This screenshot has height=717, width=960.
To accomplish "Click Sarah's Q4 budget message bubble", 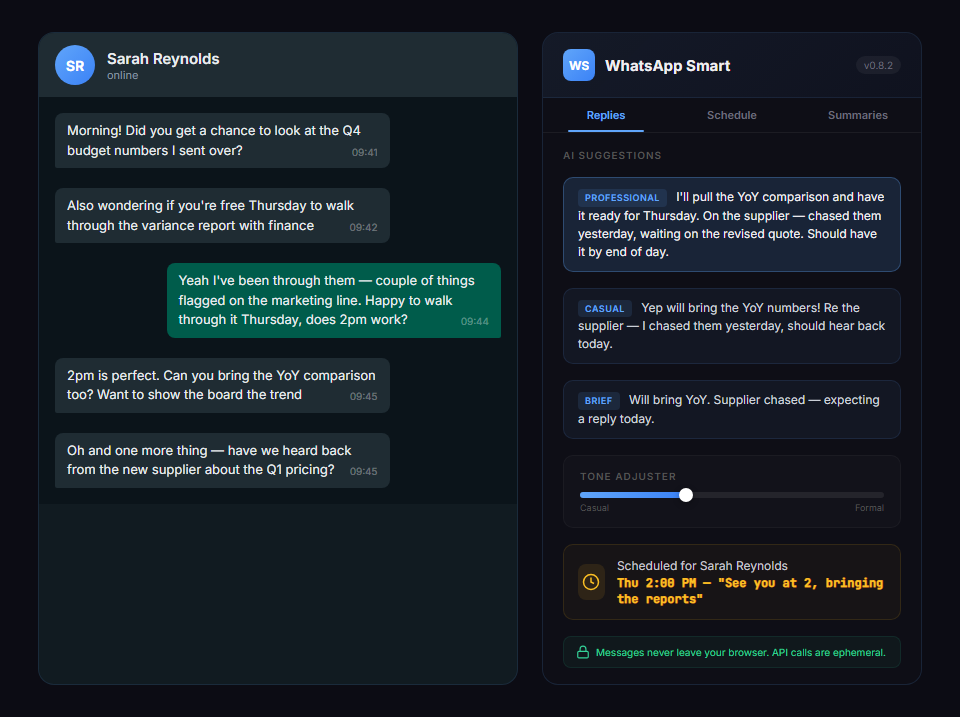I will pyautogui.click(x=222, y=140).
